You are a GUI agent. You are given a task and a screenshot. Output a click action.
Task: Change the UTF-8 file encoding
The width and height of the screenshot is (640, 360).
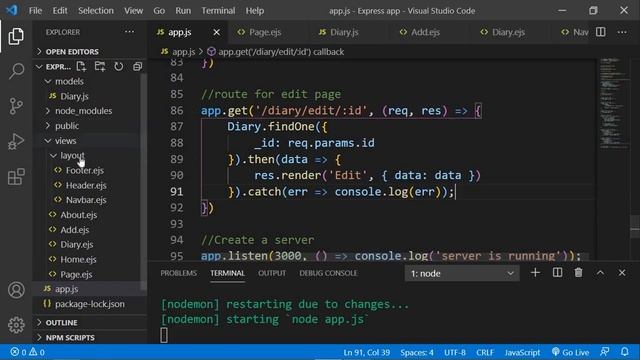click(x=455, y=352)
